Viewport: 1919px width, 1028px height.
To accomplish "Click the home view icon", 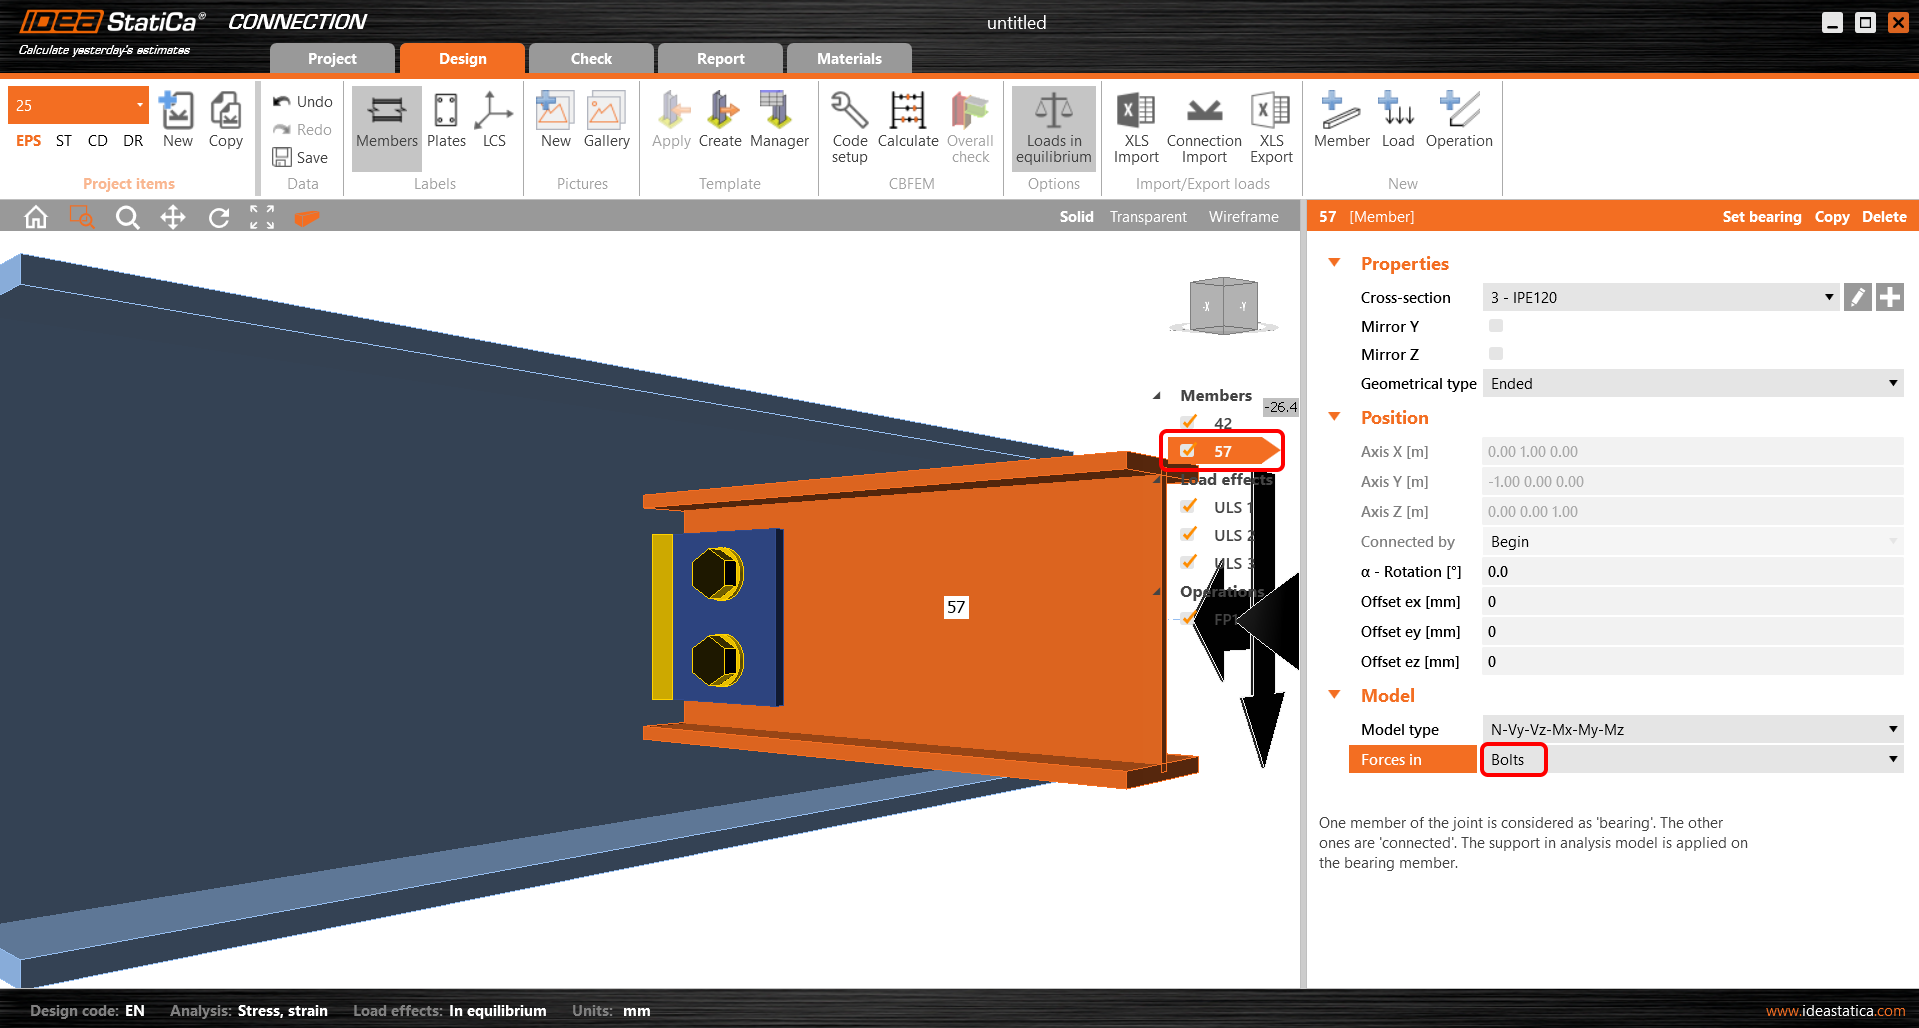I will click(36, 217).
